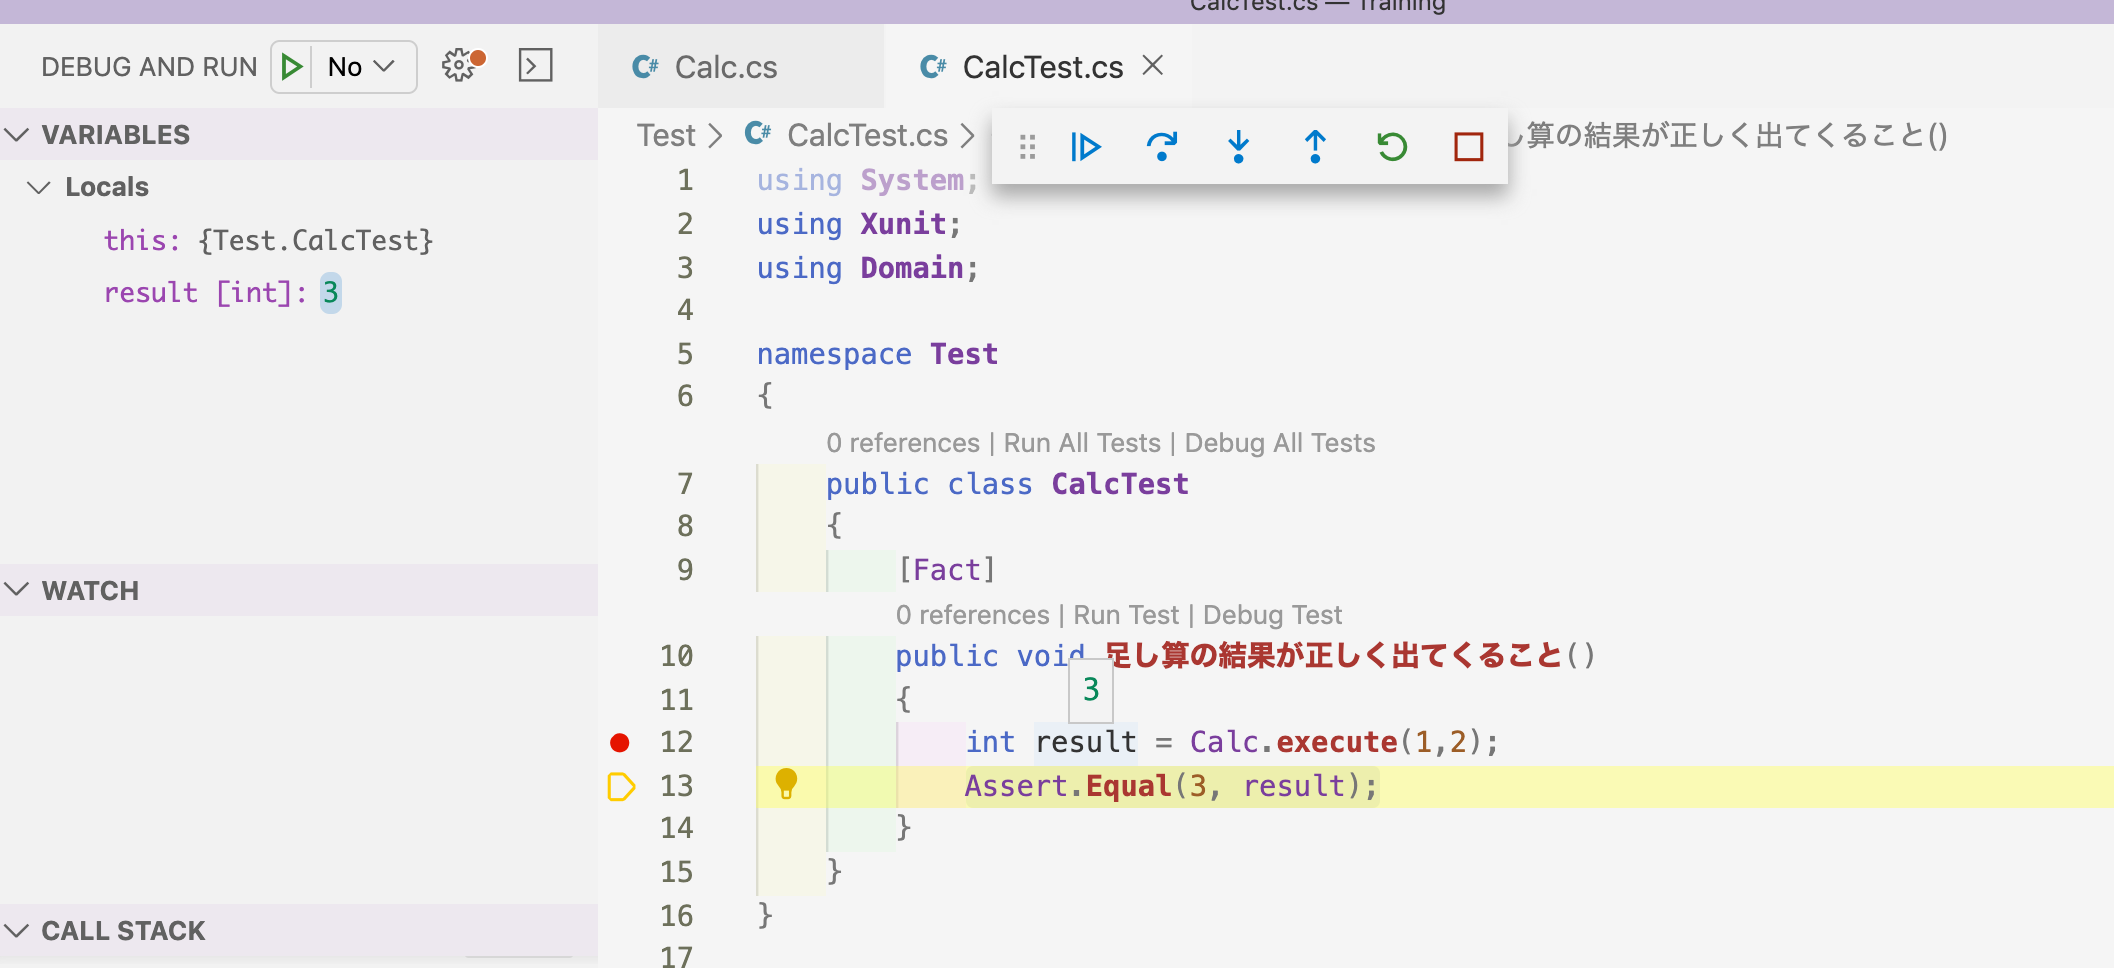Click line number 10 in the gutter
2114x968 pixels.
click(676, 656)
